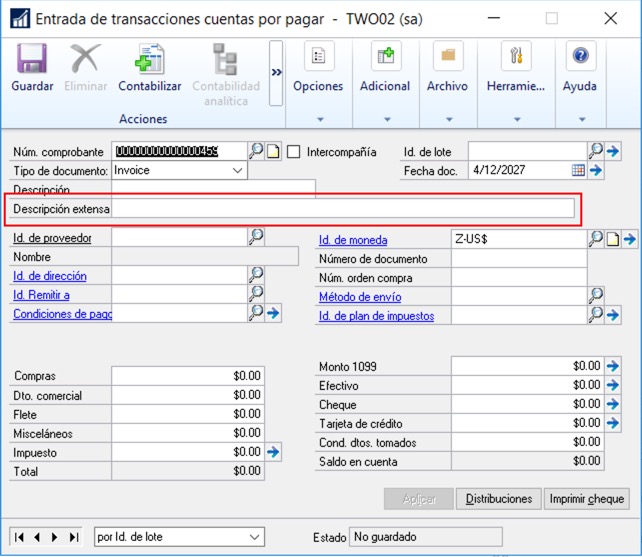
Task: Click the Impuesto expansion arrow
Action: (x=273, y=452)
